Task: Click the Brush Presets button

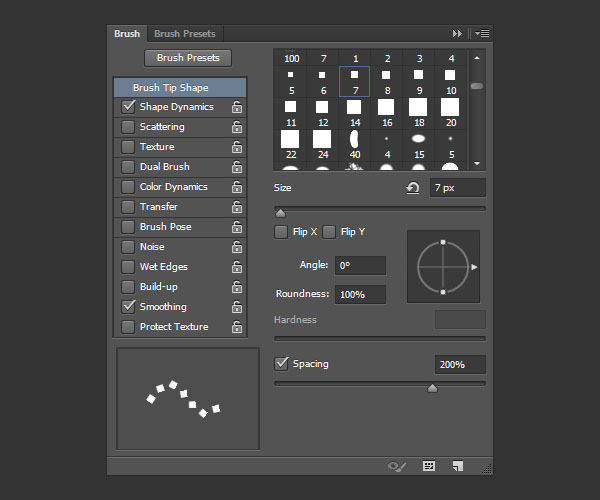Action: tap(188, 58)
